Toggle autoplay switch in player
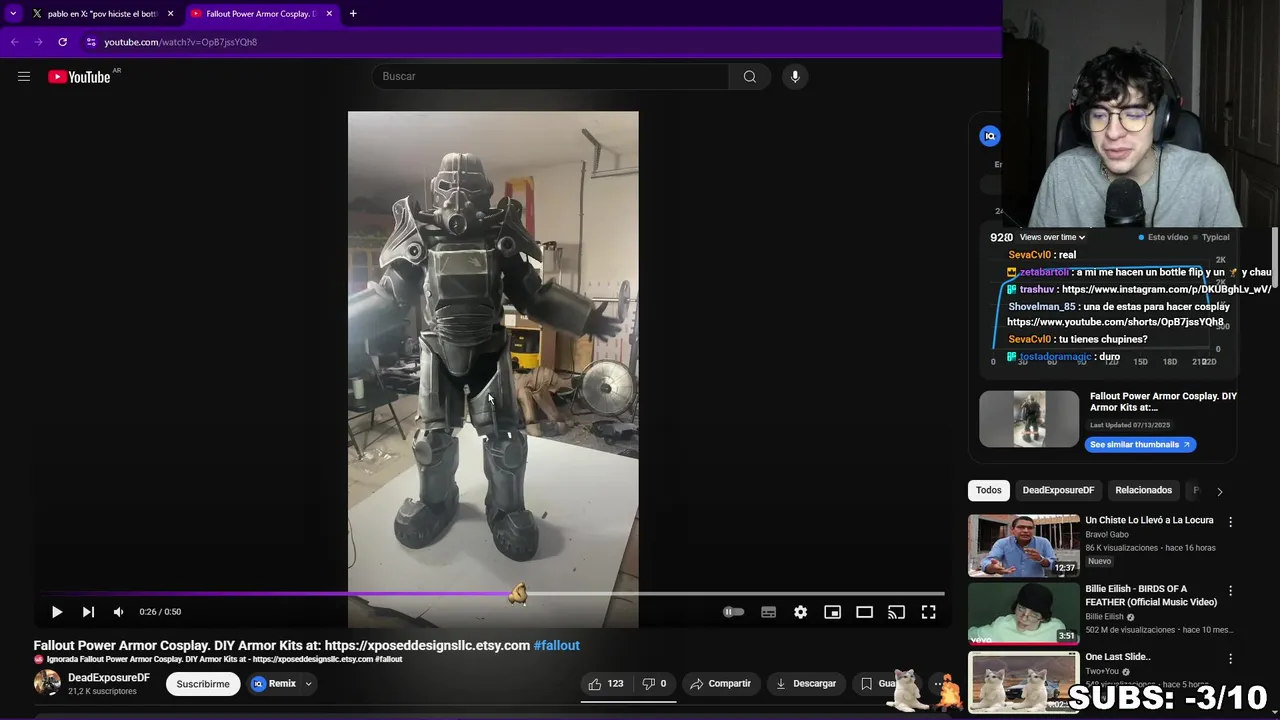Screen dimensions: 1280x720 (x=733, y=612)
